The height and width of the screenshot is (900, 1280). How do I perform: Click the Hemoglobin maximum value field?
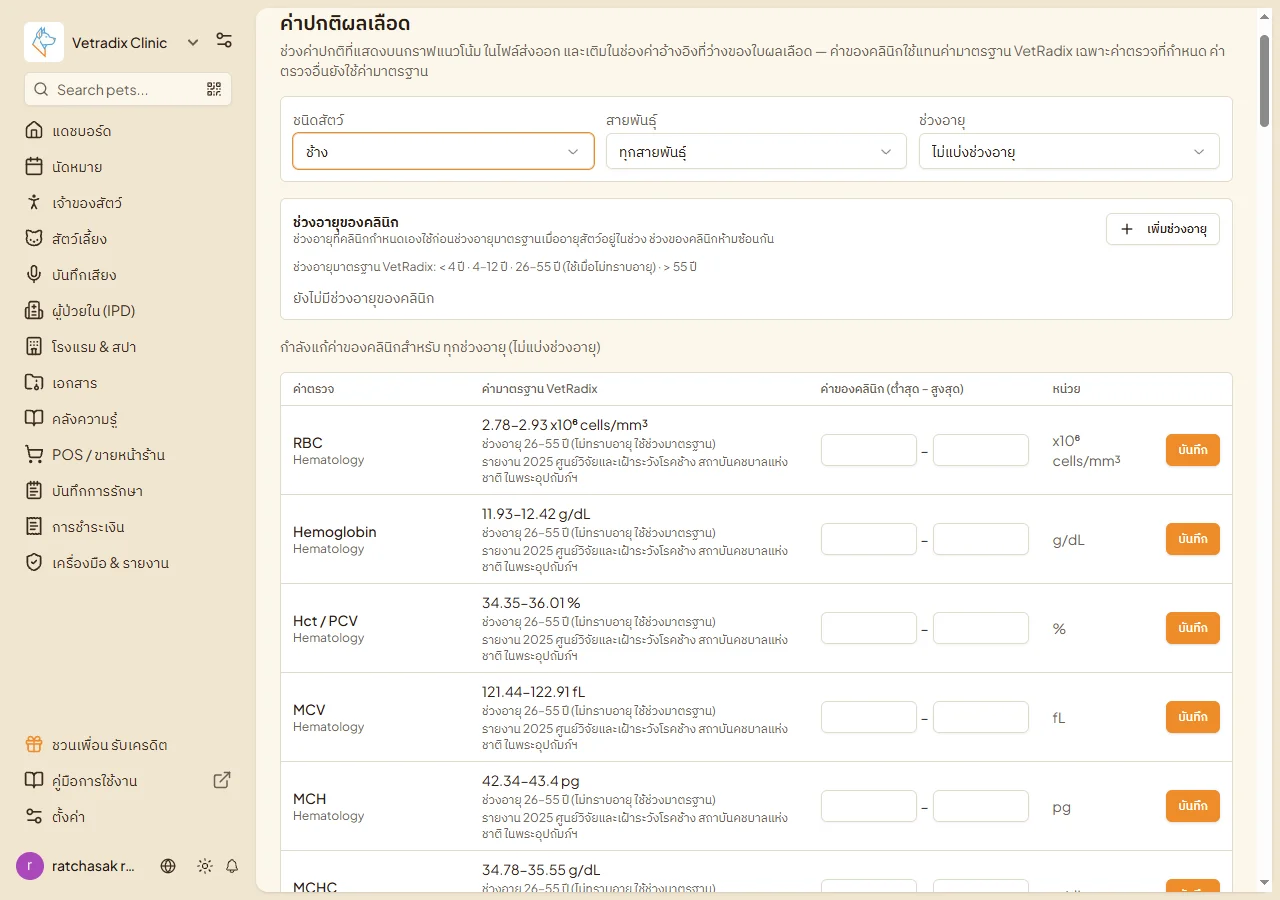coord(981,539)
